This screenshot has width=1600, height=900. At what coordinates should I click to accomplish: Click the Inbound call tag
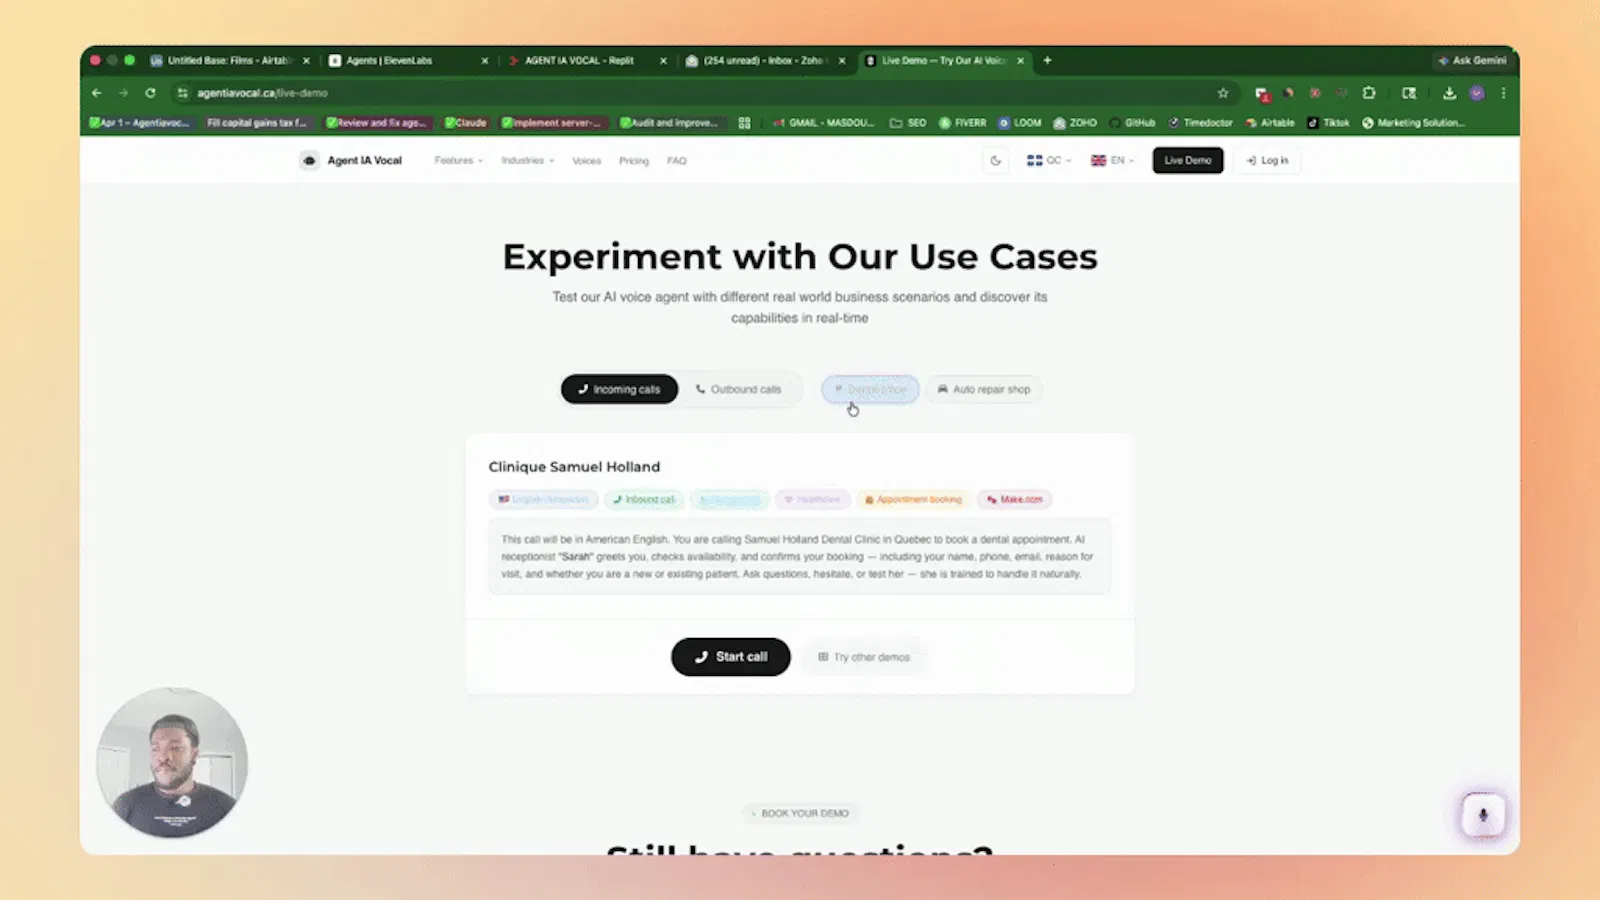(x=644, y=499)
